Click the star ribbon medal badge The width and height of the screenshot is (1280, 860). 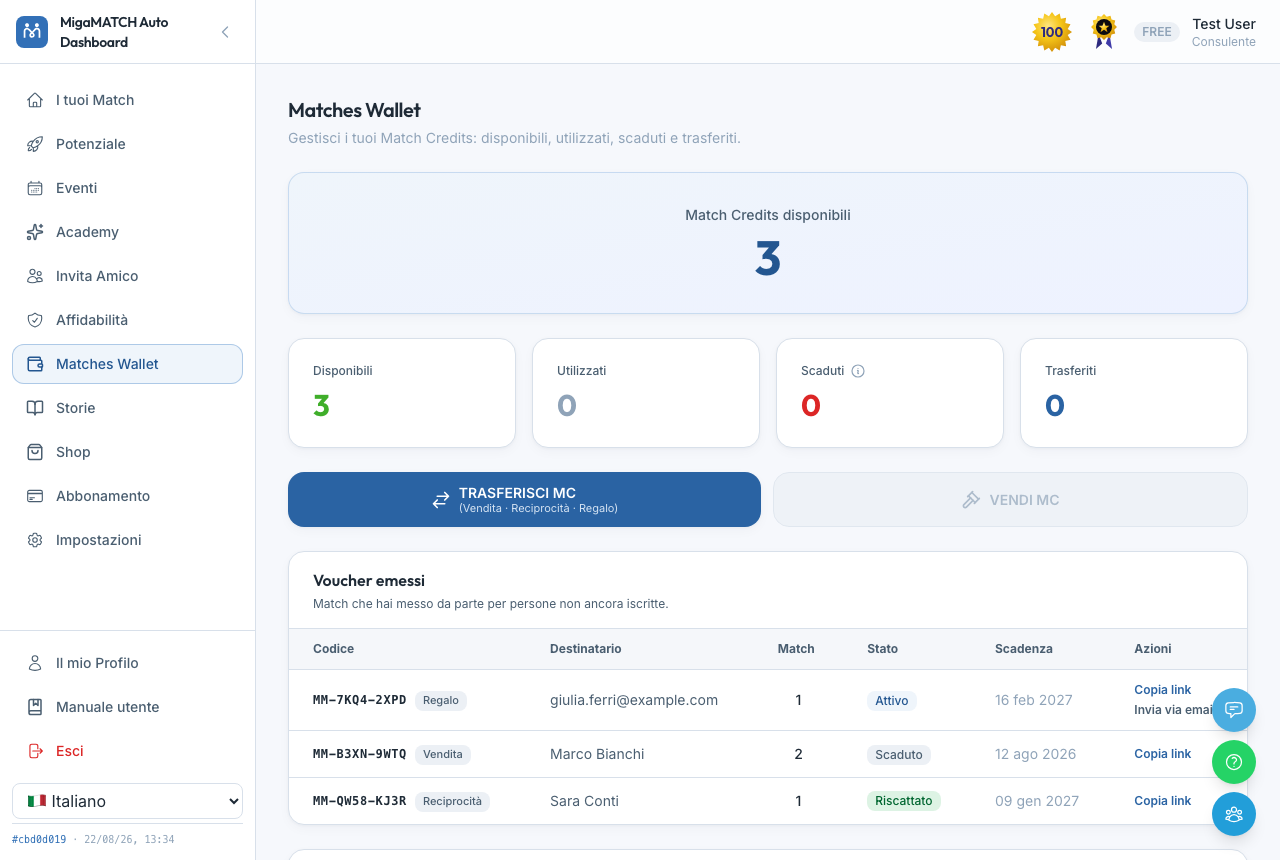[1104, 32]
